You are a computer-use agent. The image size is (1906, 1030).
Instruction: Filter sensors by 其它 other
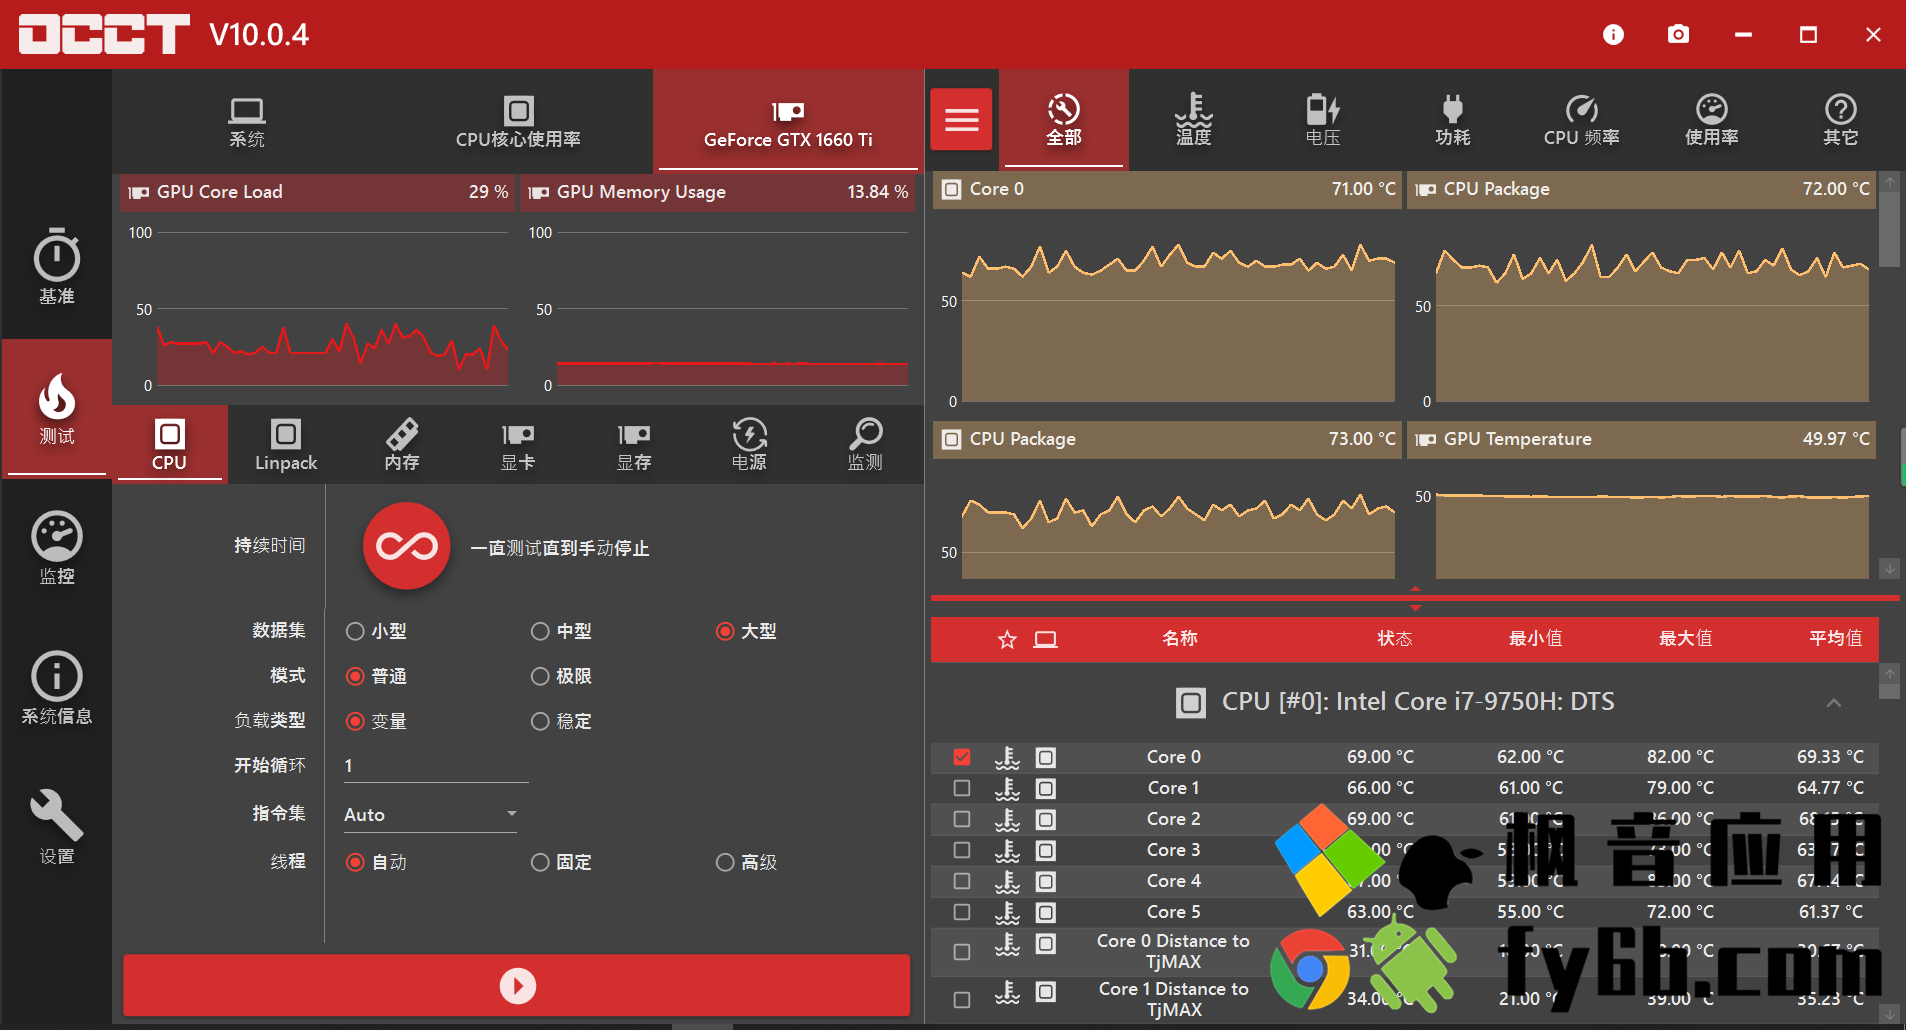coord(1841,120)
